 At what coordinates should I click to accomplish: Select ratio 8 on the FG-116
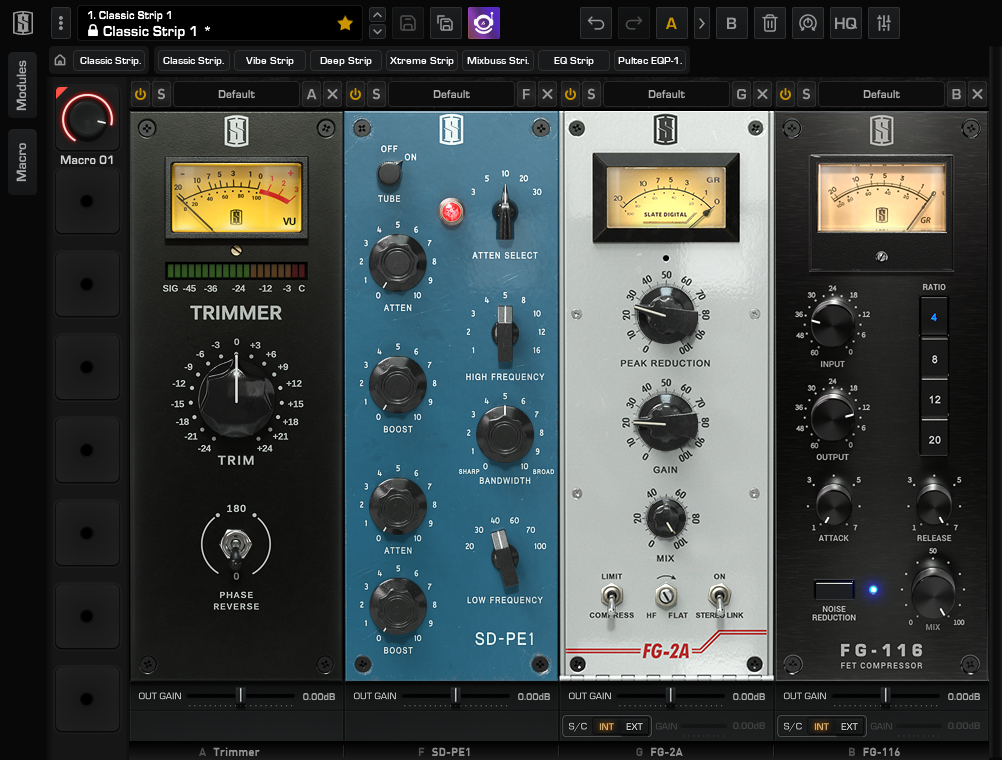point(934,359)
